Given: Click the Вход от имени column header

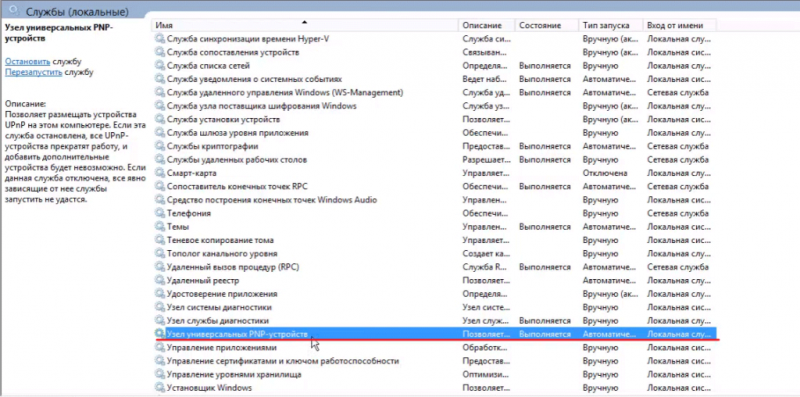Looking at the screenshot, I should point(680,25).
